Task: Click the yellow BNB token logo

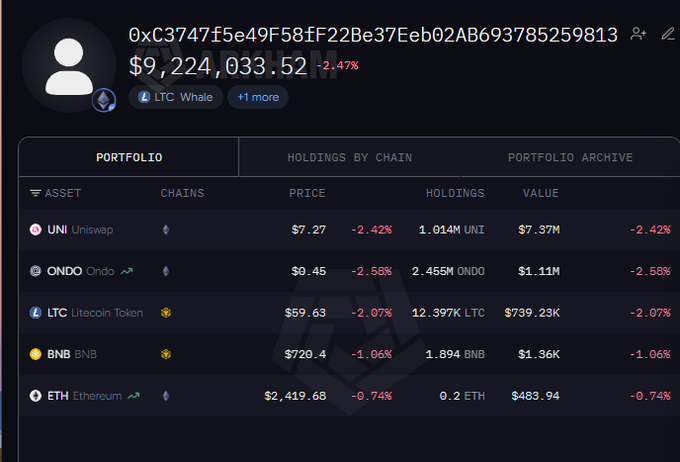Action: click(x=36, y=354)
